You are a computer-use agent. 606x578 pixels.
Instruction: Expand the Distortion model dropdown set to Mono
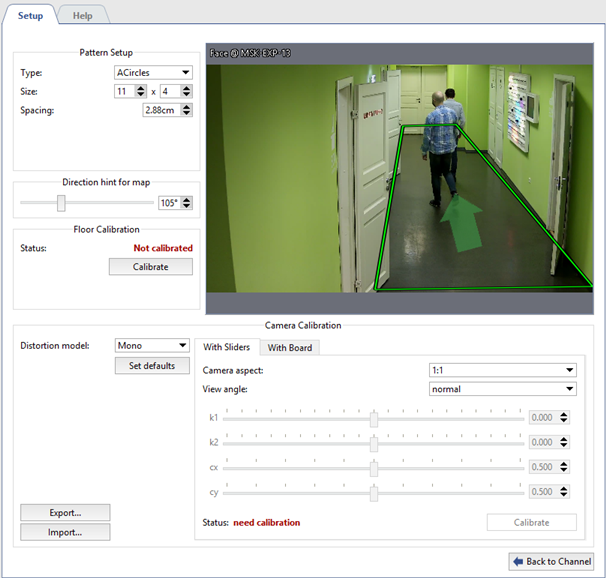(x=152, y=345)
